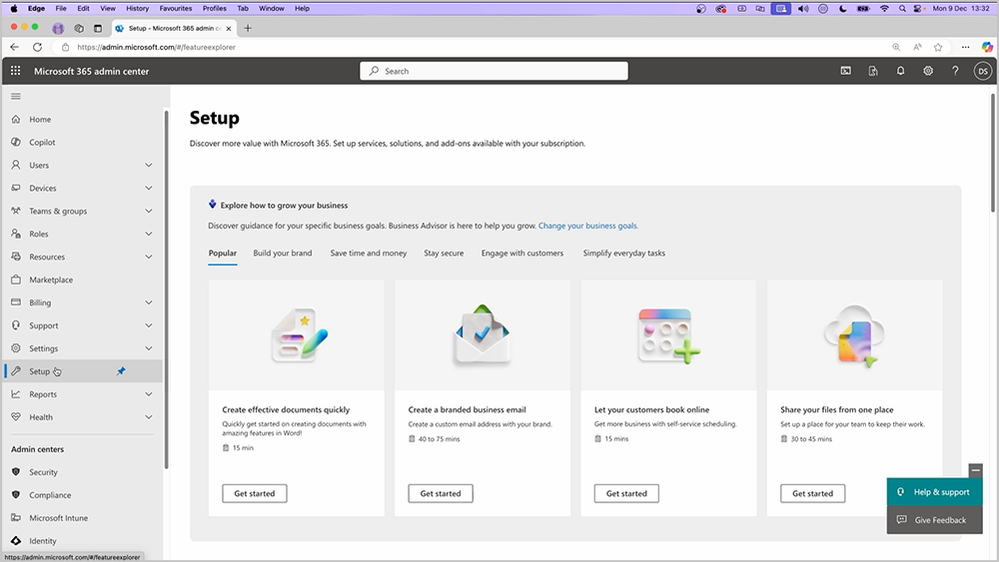Switch to Engage with customers tab
Screen dimensions: 999x562
[522, 253]
